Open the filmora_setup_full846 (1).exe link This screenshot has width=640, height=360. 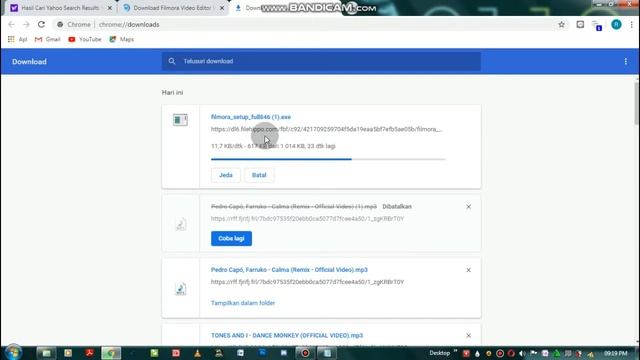click(x=251, y=117)
